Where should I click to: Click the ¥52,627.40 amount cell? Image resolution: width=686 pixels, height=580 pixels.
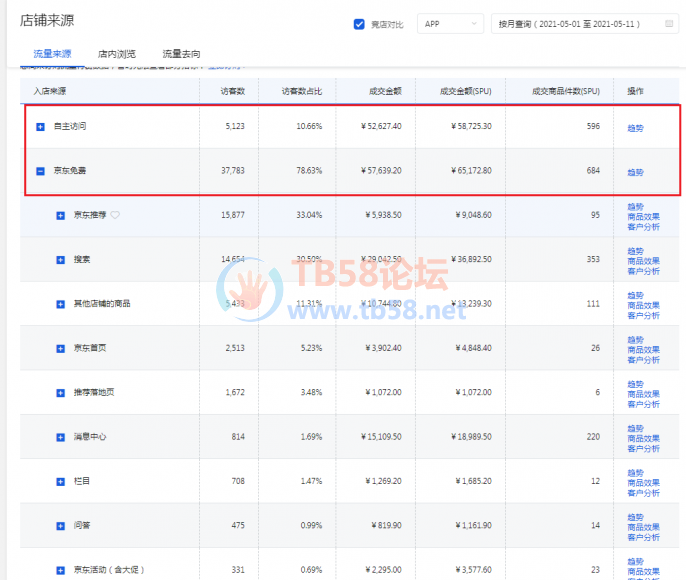pos(381,126)
